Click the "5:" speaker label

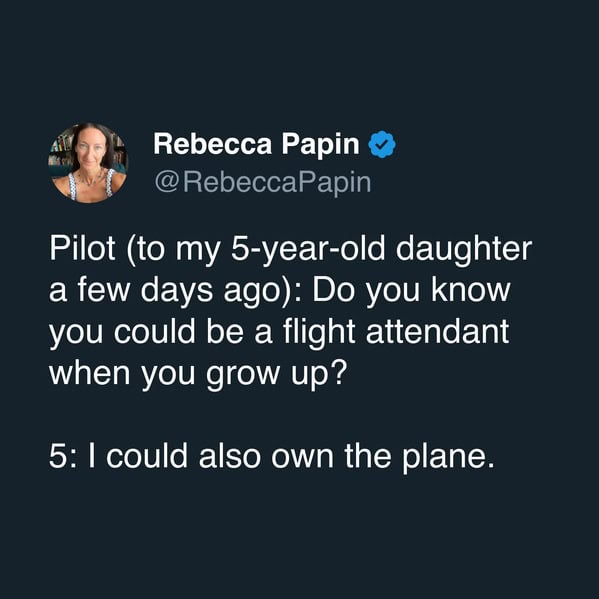64,457
